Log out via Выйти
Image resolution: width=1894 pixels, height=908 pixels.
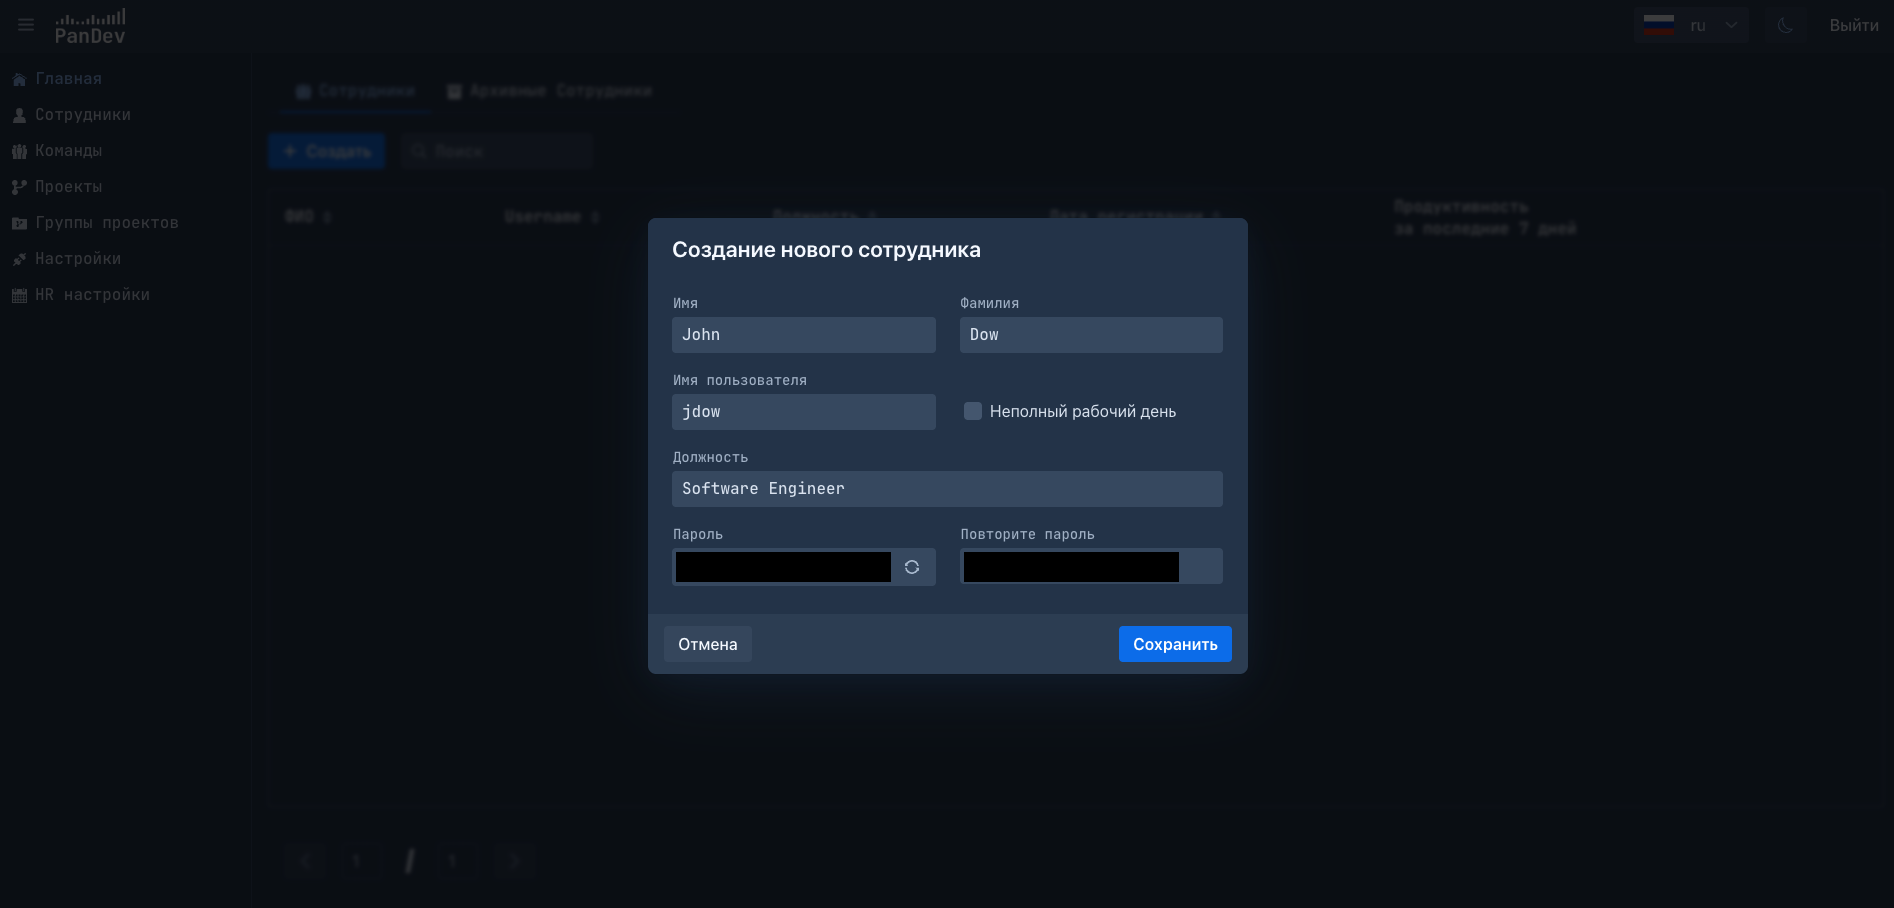tap(1852, 25)
